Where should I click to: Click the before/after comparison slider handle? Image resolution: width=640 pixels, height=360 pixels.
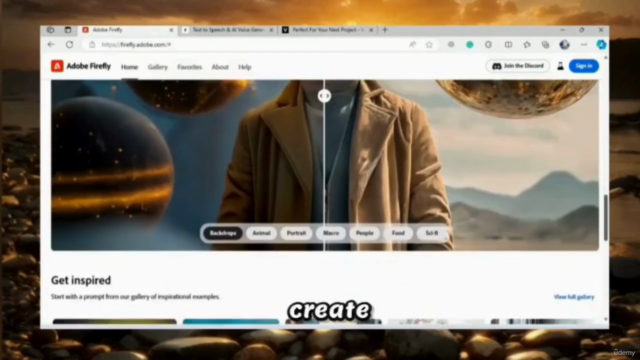pos(324,96)
